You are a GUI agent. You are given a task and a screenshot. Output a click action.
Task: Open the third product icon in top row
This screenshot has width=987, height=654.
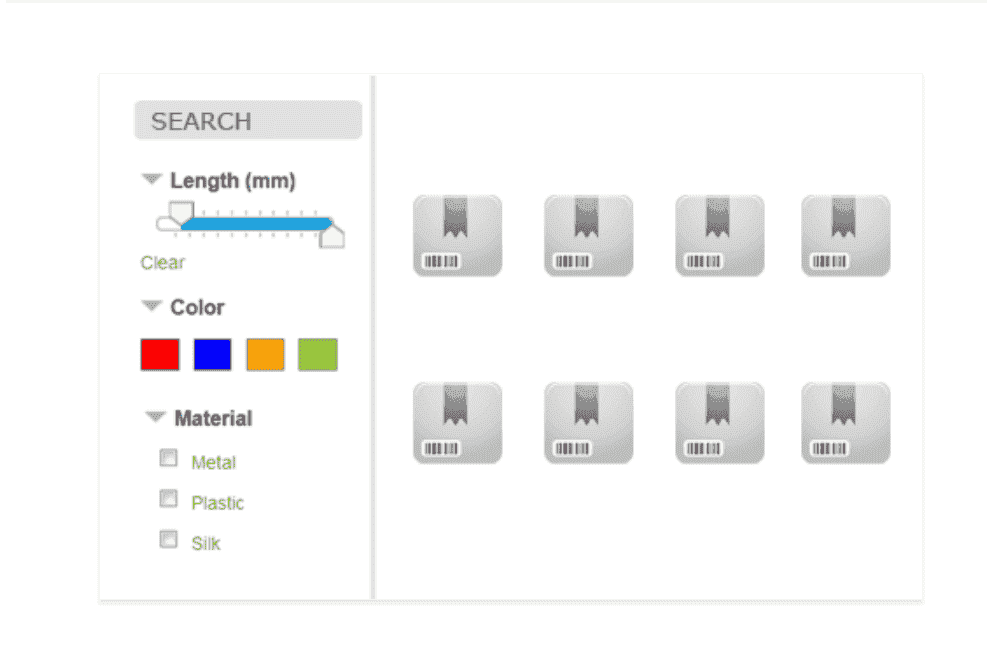(719, 236)
